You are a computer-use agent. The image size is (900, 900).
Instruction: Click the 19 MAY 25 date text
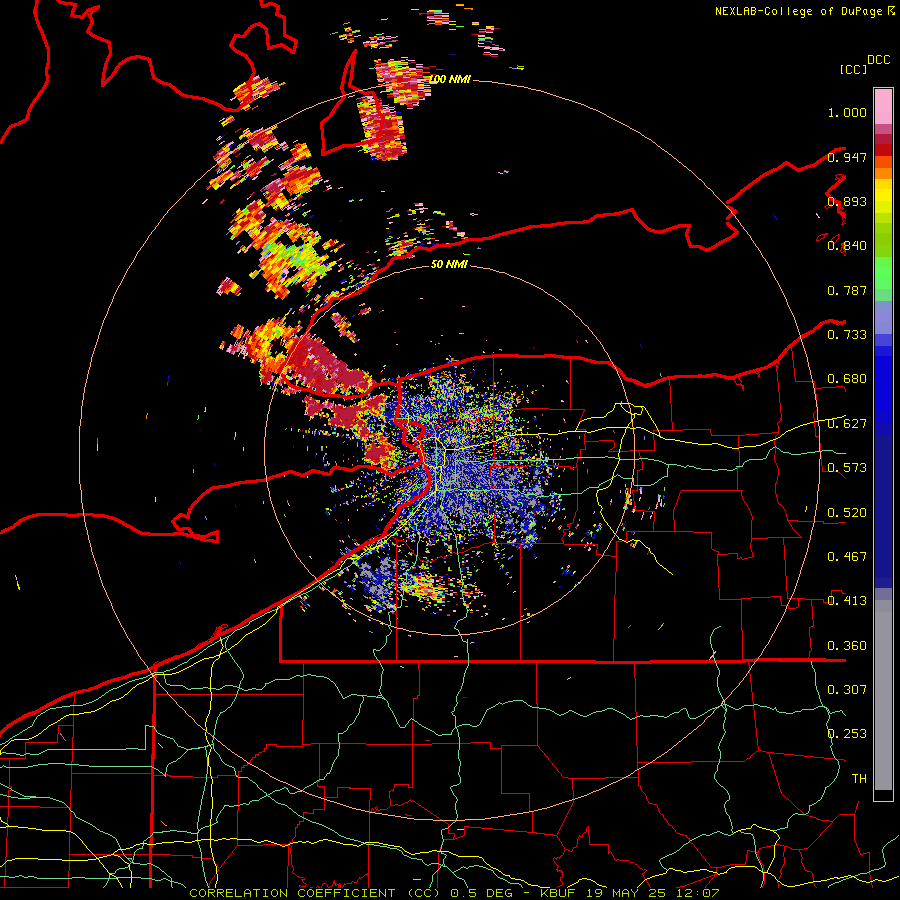click(626, 893)
